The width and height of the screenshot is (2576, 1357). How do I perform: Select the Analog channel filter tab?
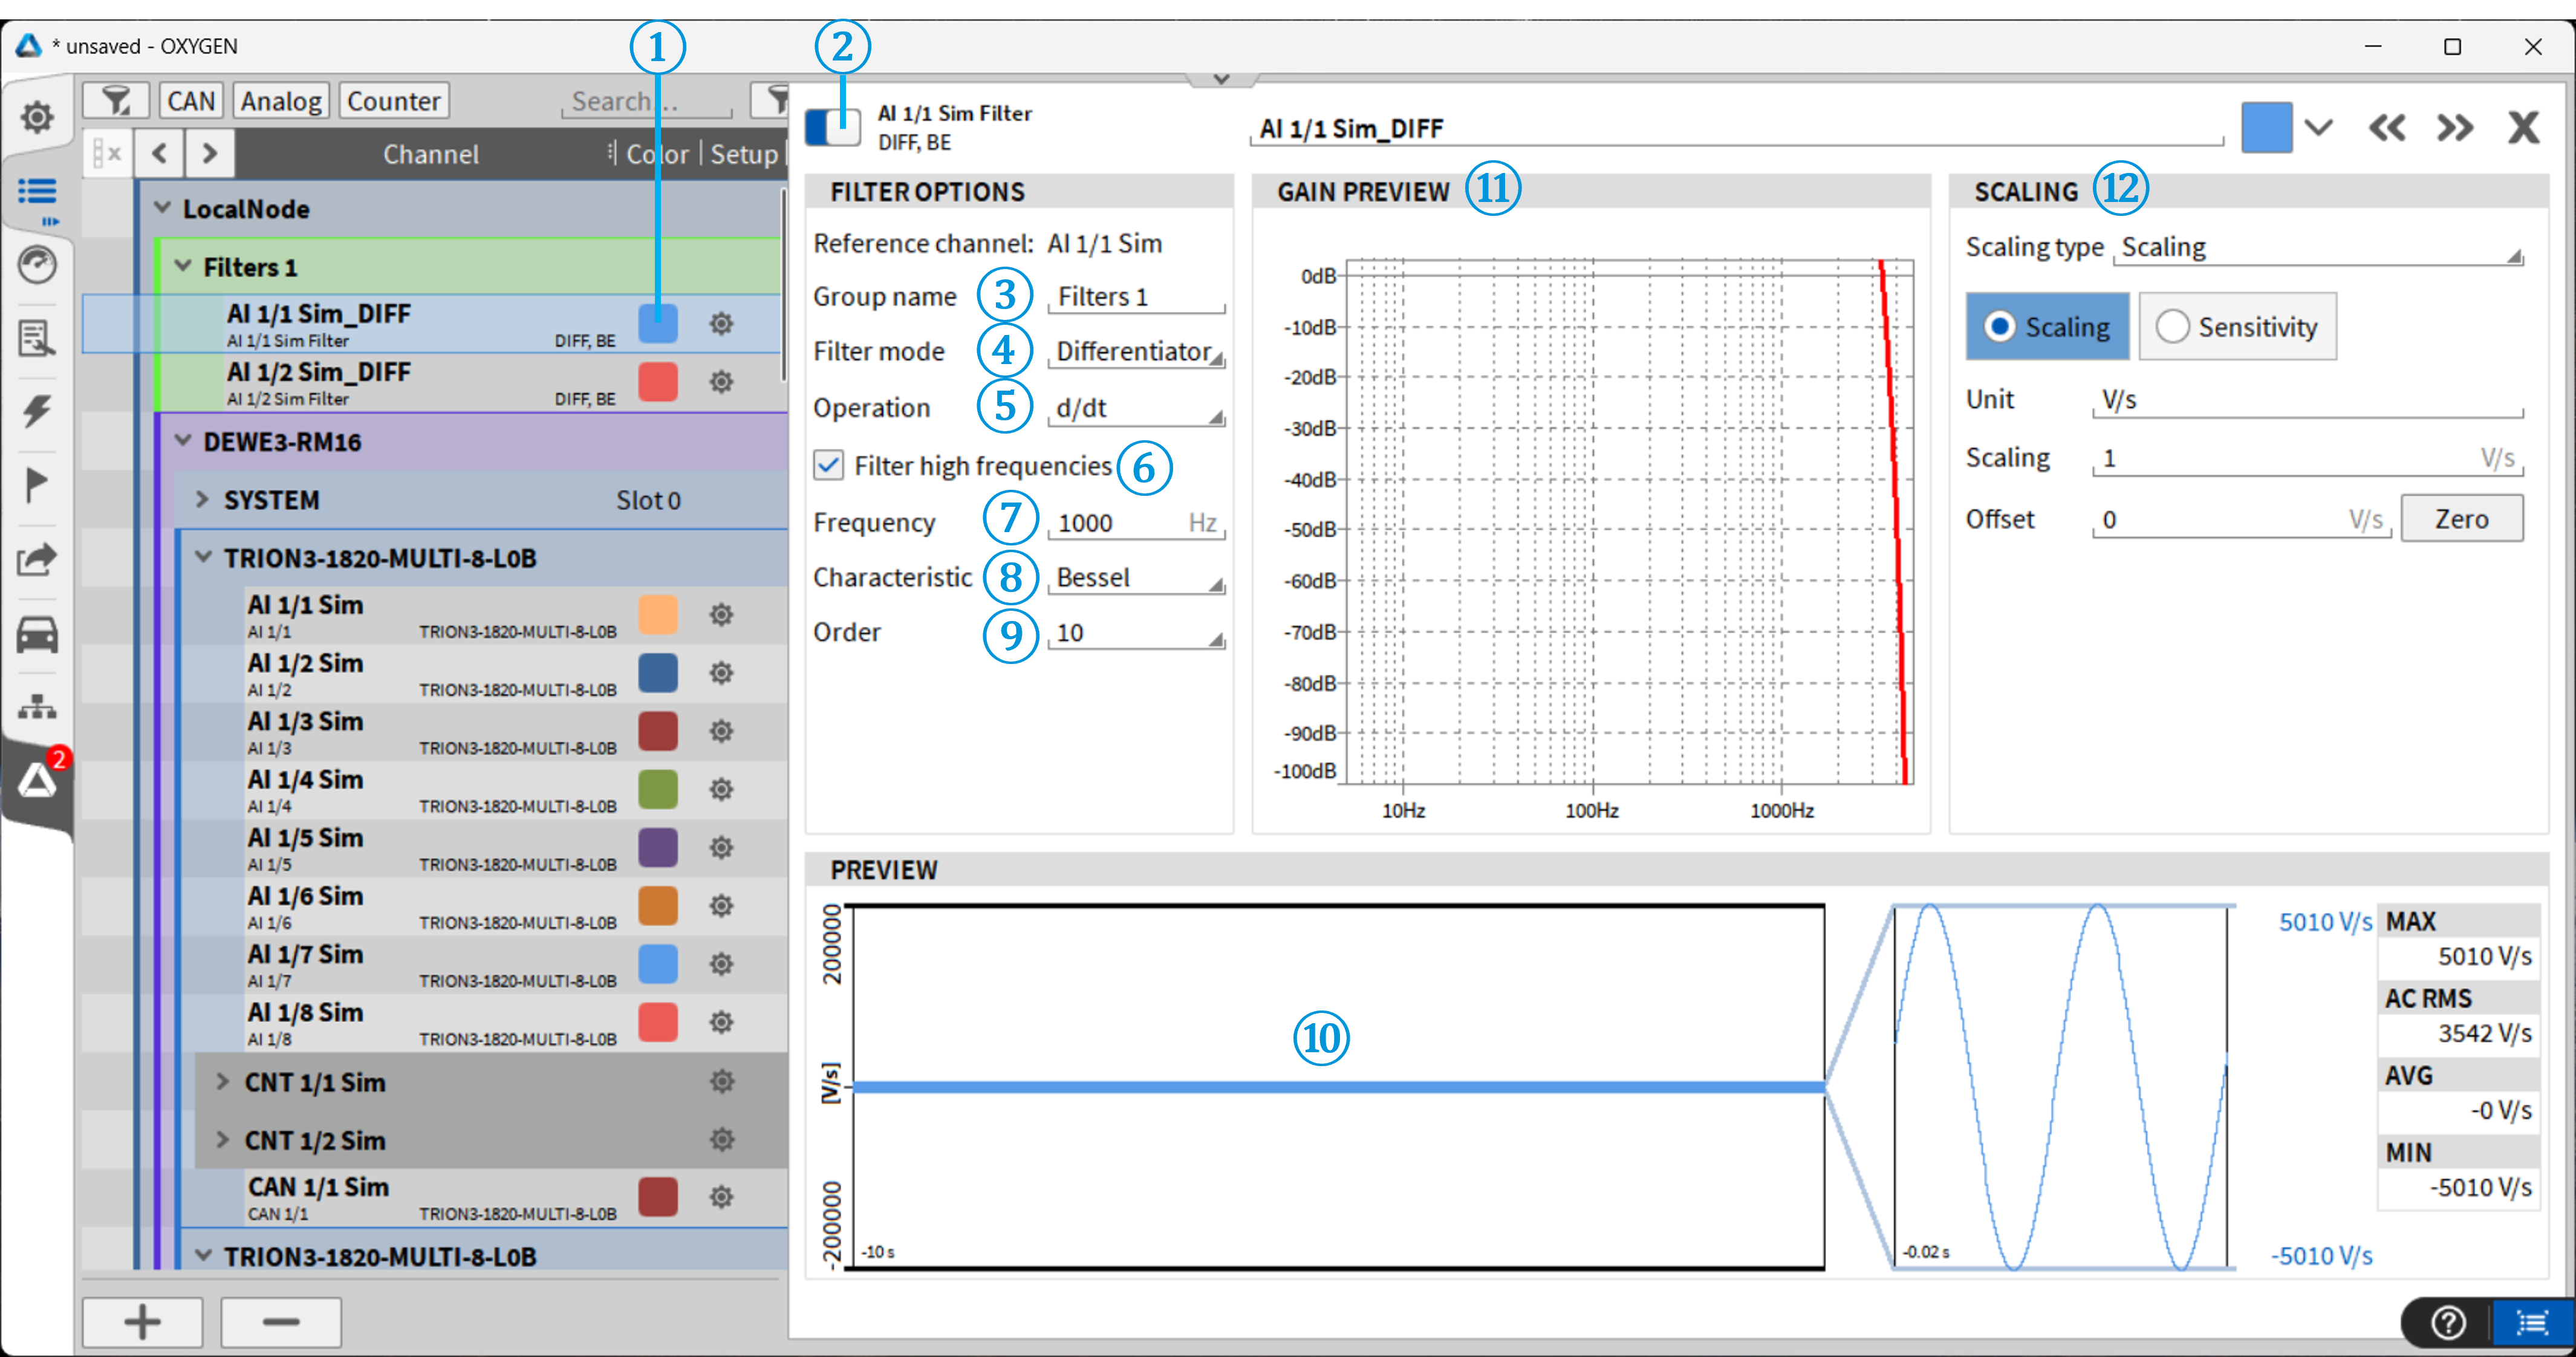click(x=281, y=101)
